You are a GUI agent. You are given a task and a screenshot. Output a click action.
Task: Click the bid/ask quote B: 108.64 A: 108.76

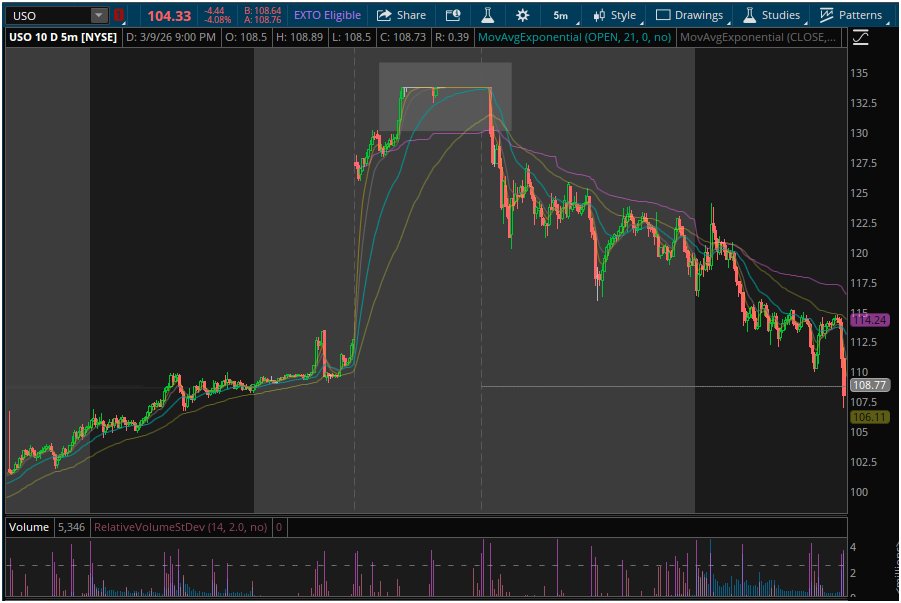click(263, 16)
